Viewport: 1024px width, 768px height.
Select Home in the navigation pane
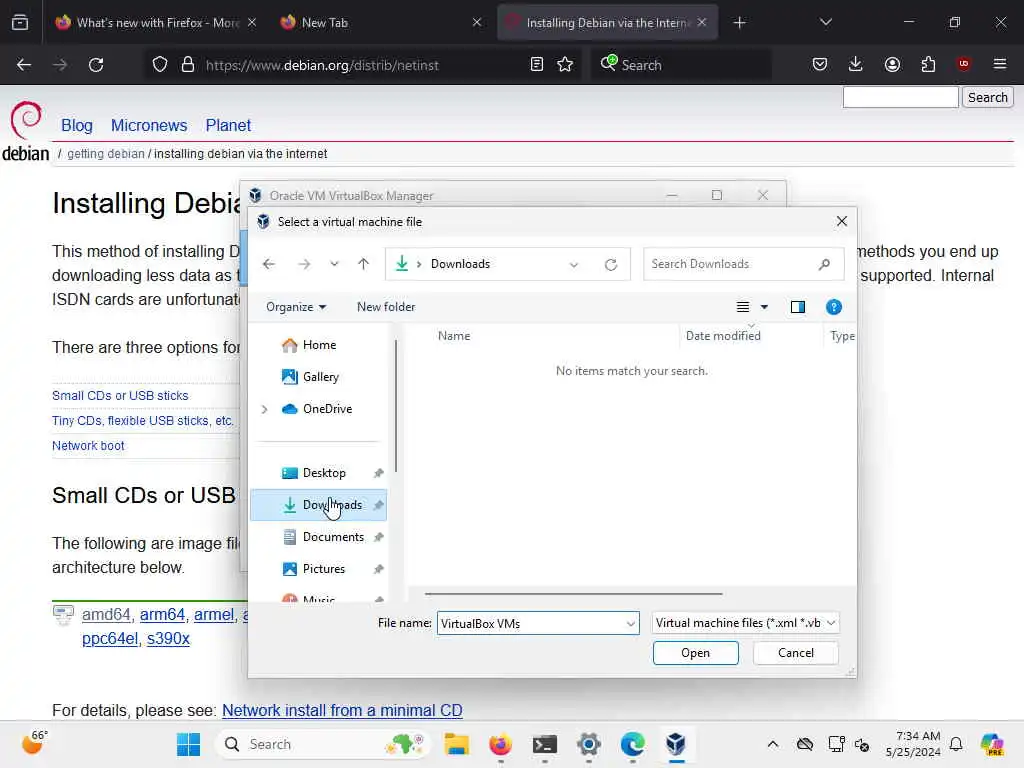tap(319, 345)
